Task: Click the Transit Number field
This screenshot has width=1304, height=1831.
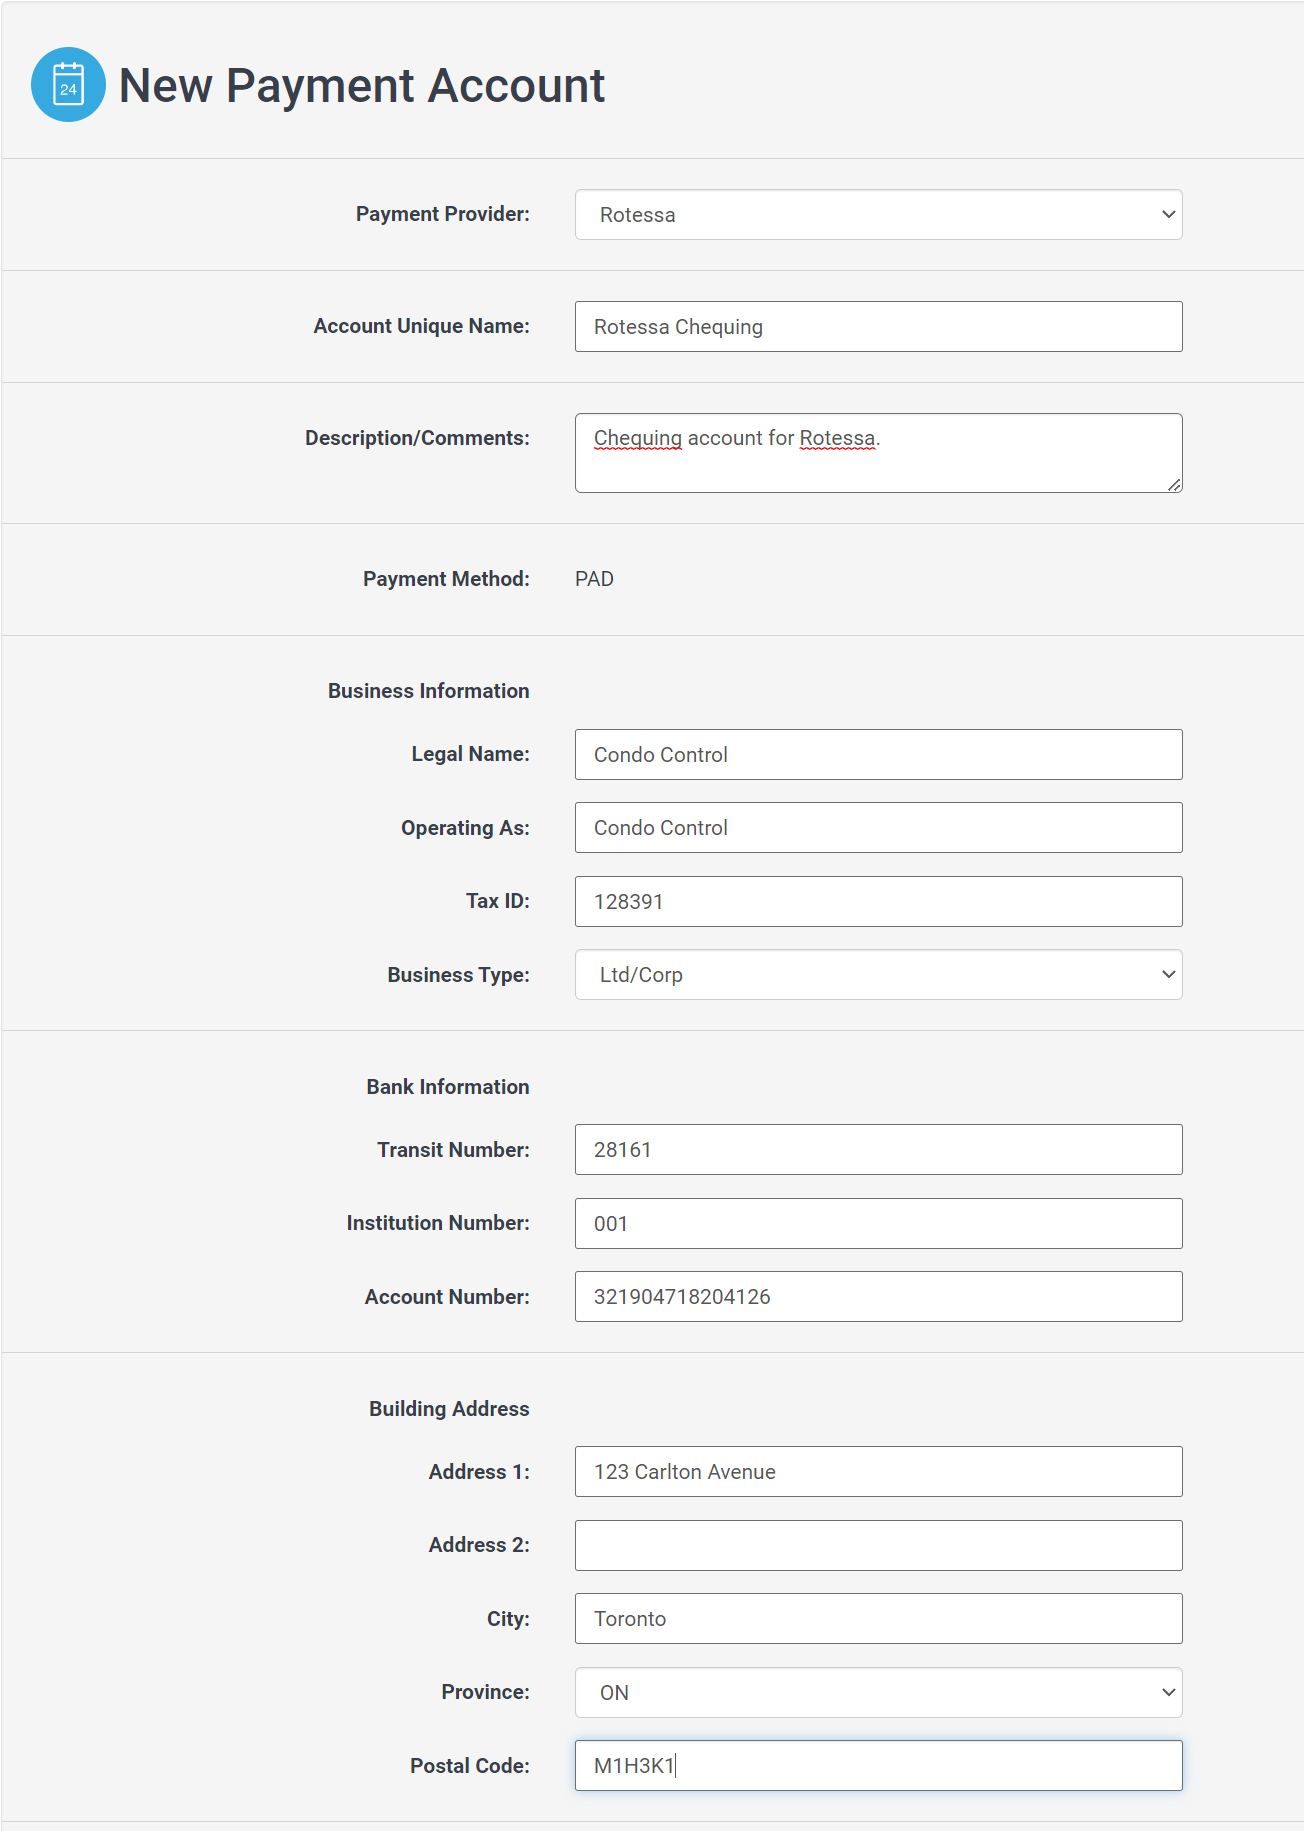Action: [878, 1150]
